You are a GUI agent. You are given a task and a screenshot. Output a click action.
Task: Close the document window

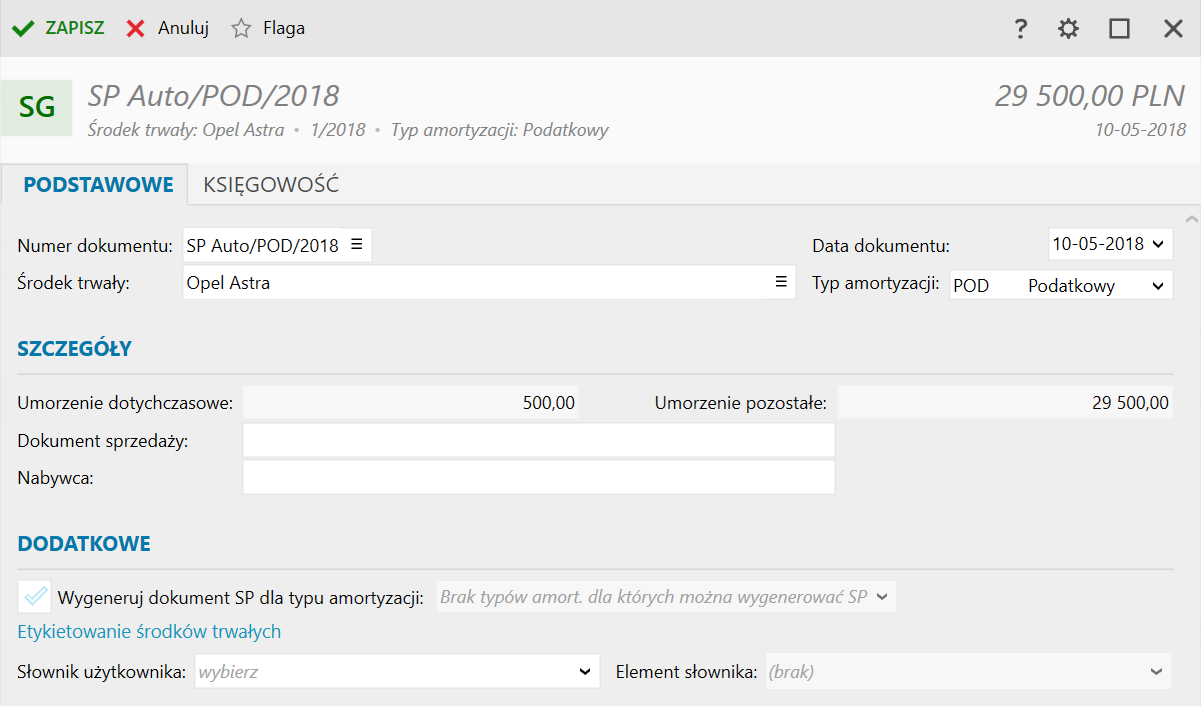click(x=1173, y=29)
